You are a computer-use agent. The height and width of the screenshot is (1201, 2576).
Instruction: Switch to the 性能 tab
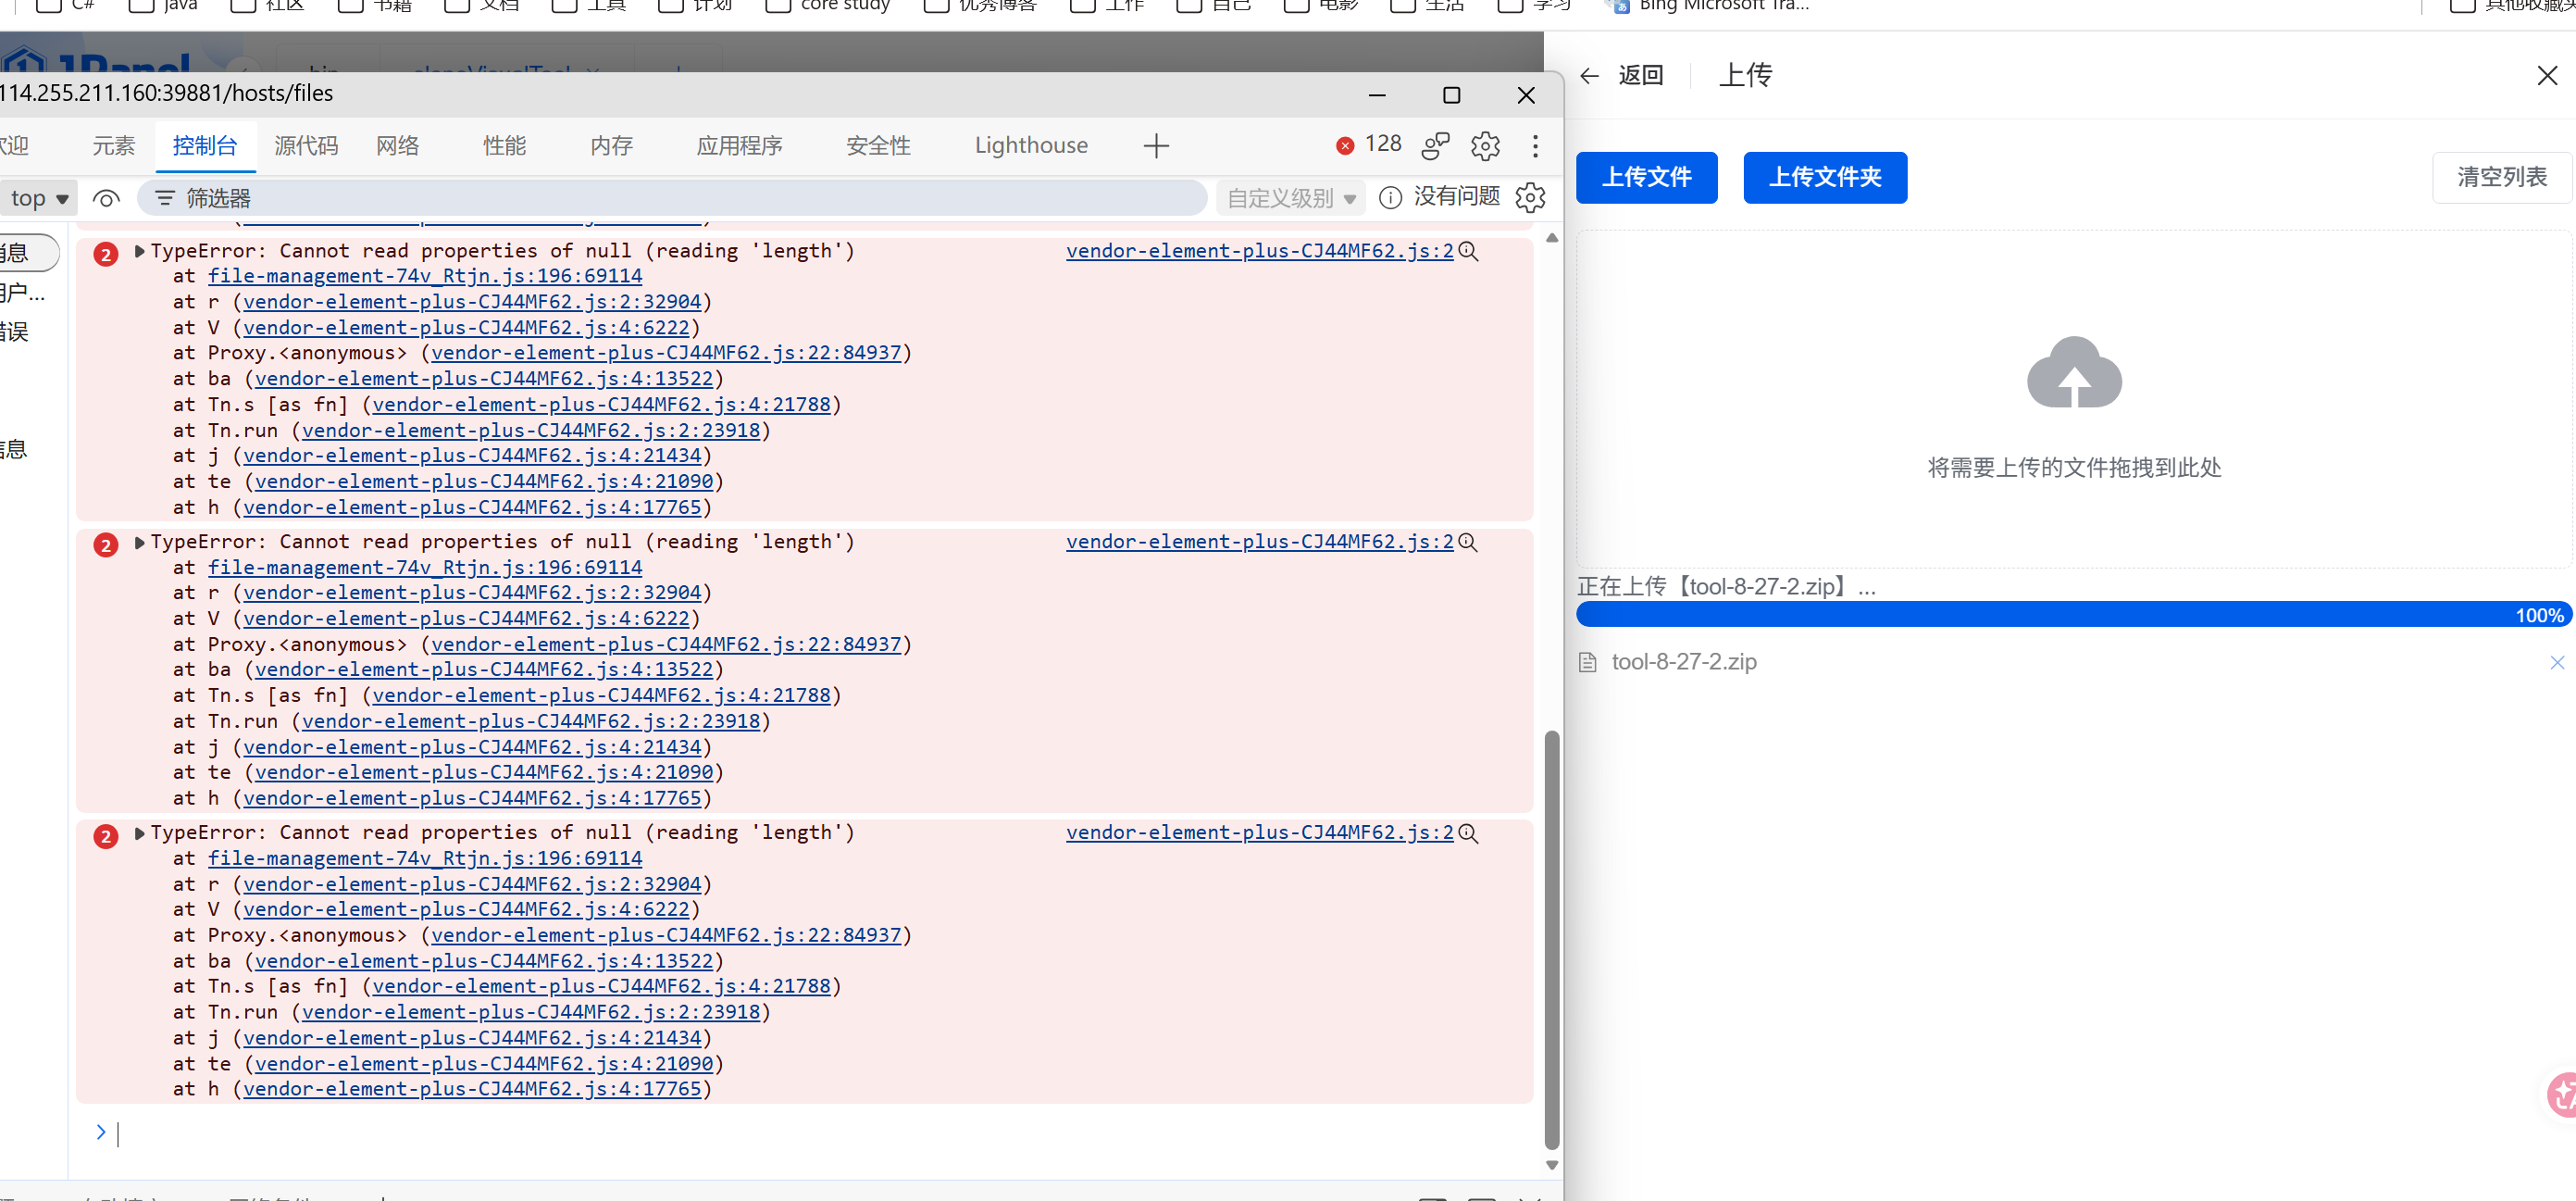[x=504, y=146]
